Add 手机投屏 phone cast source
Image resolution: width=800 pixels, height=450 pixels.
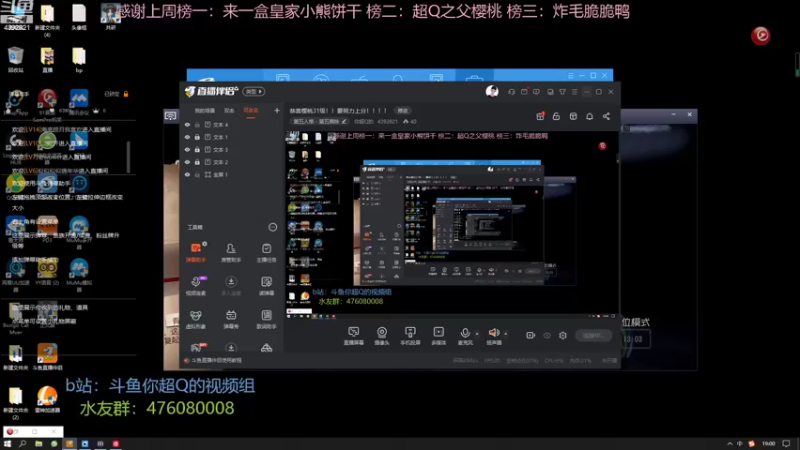410,336
